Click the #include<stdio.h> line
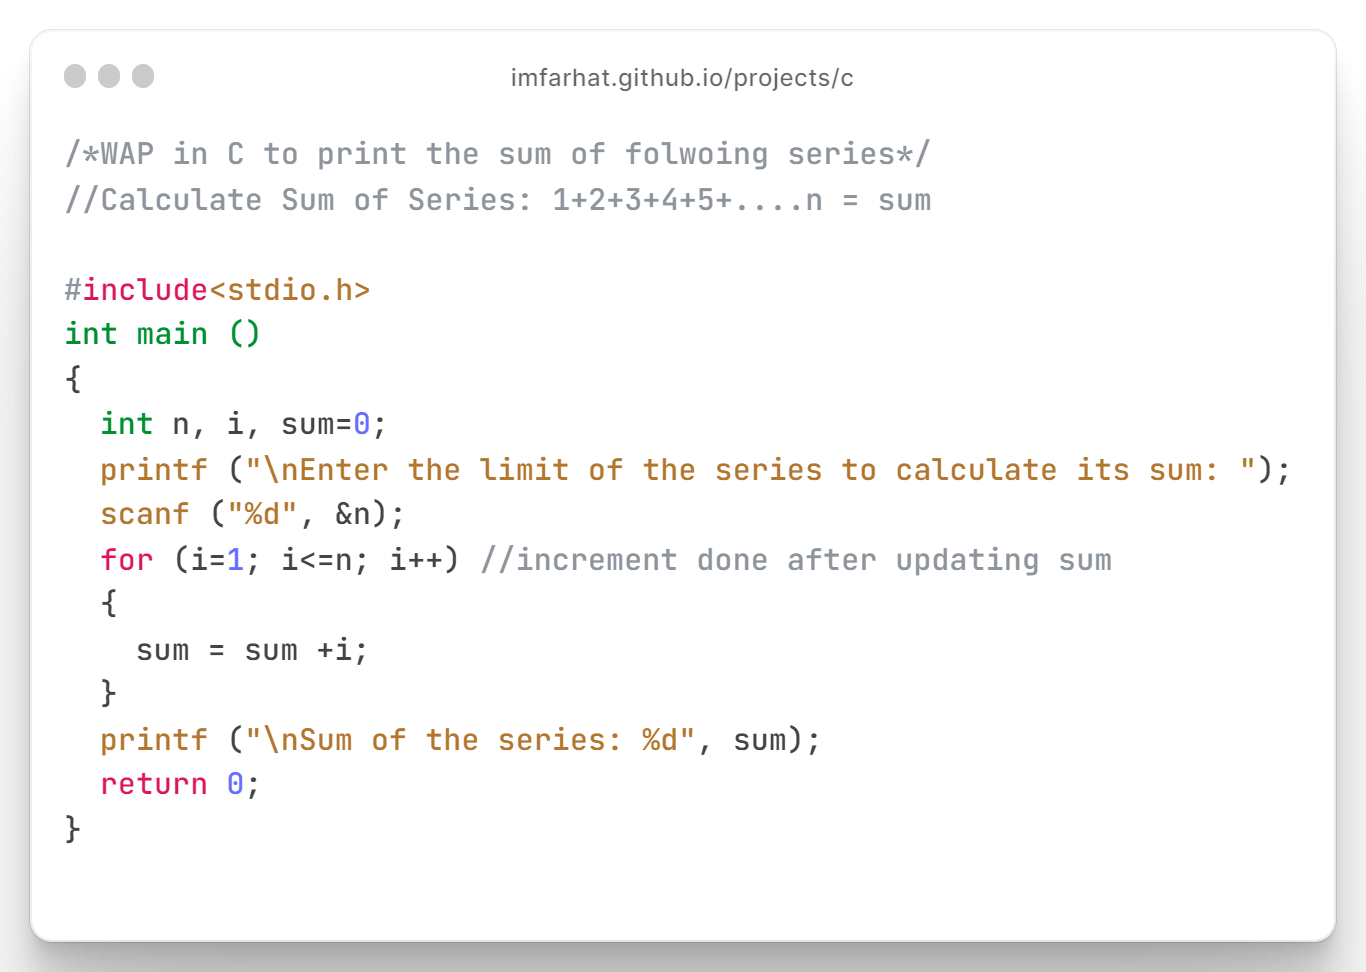The image size is (1366, 972). pyautogui.click(x=217, y=290)
